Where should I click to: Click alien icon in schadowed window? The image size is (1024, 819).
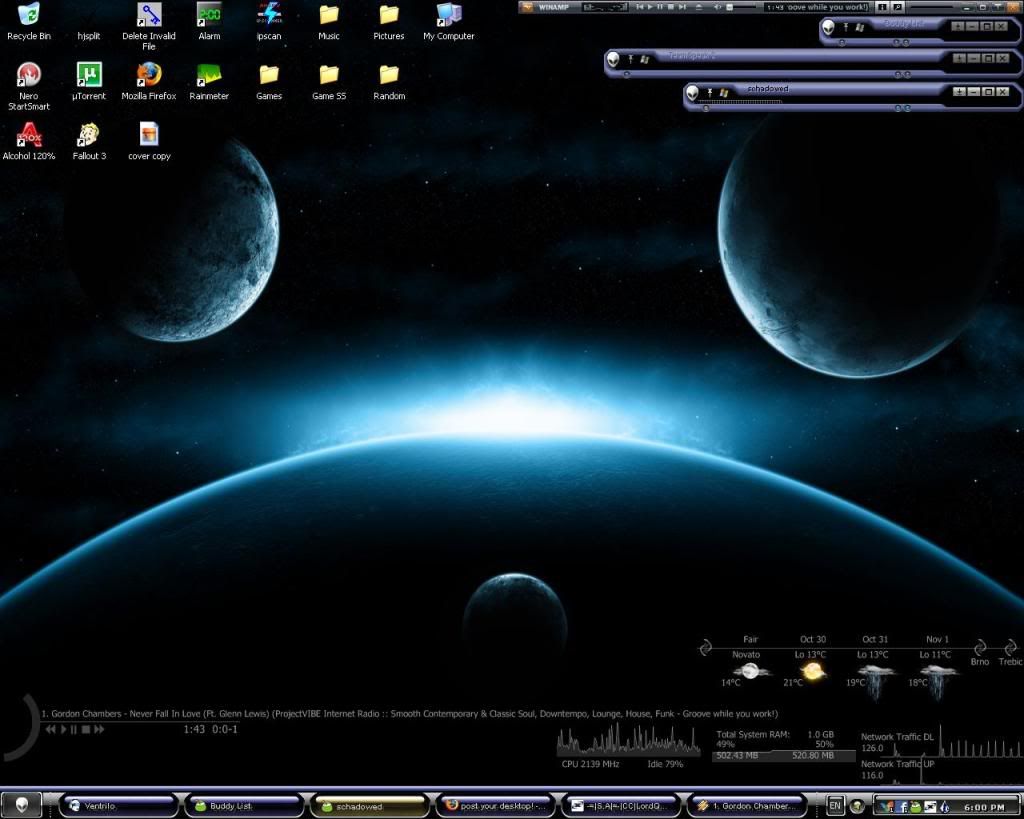(693, 93)
